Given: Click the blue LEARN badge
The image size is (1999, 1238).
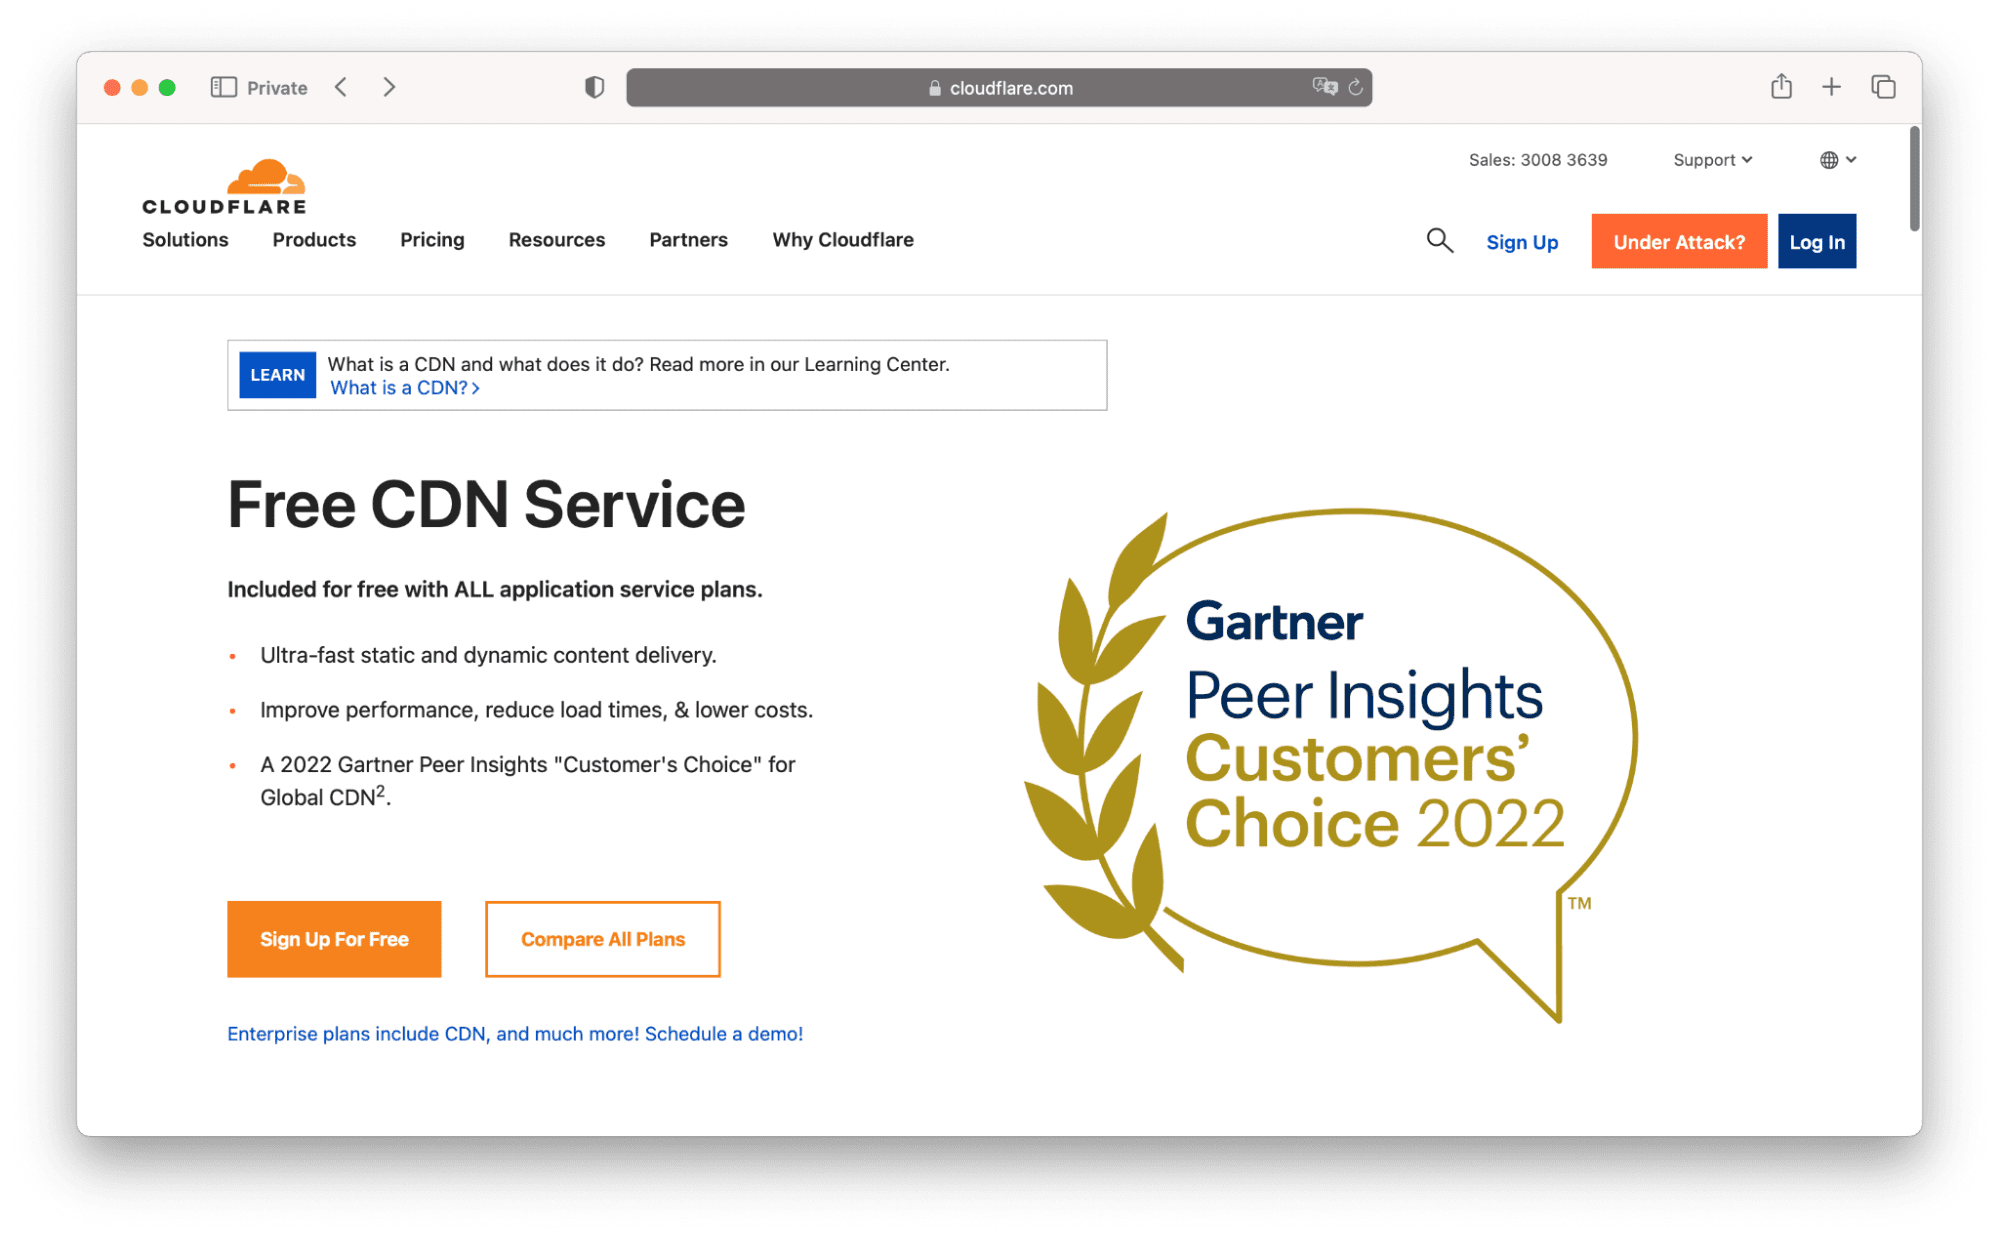Looking at the screenshot, I should (x=277, y=375).
